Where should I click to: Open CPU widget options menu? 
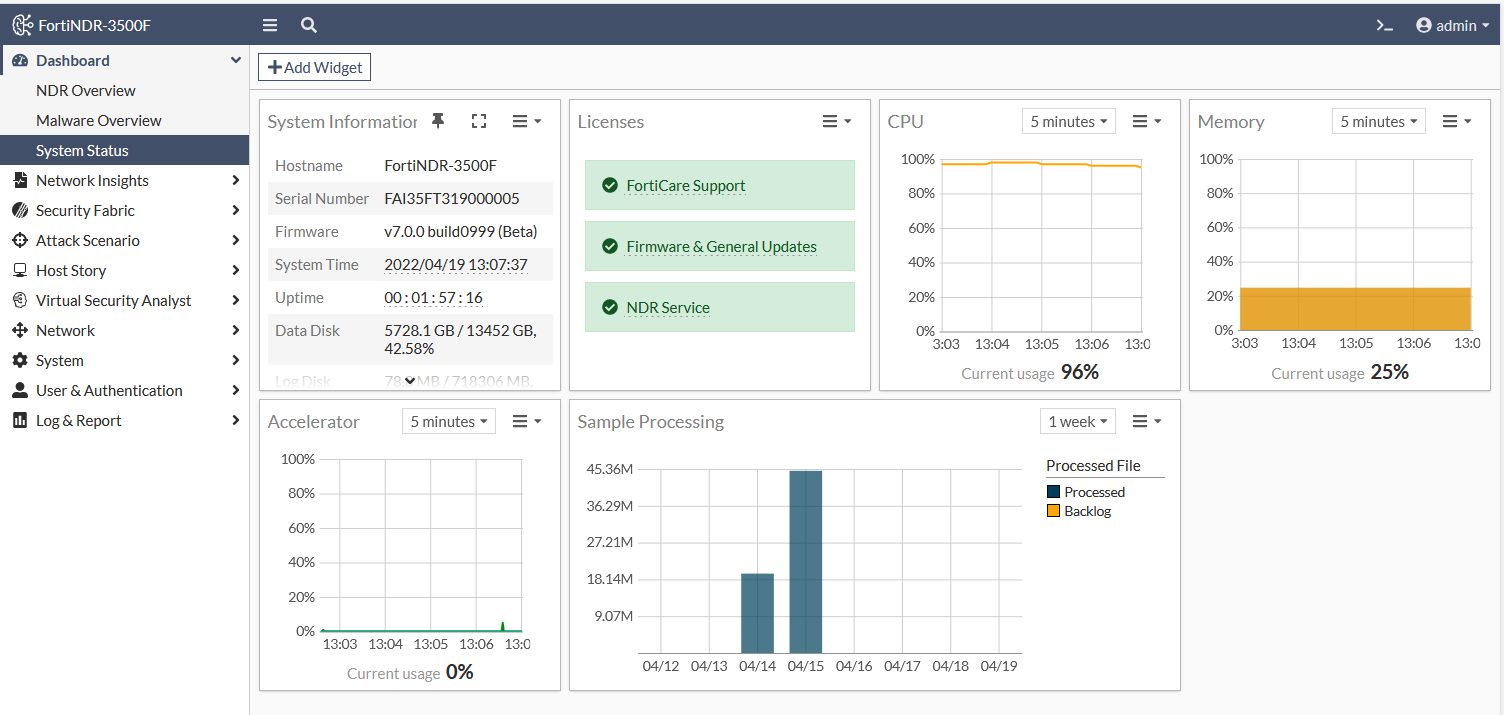point(1147,121)
